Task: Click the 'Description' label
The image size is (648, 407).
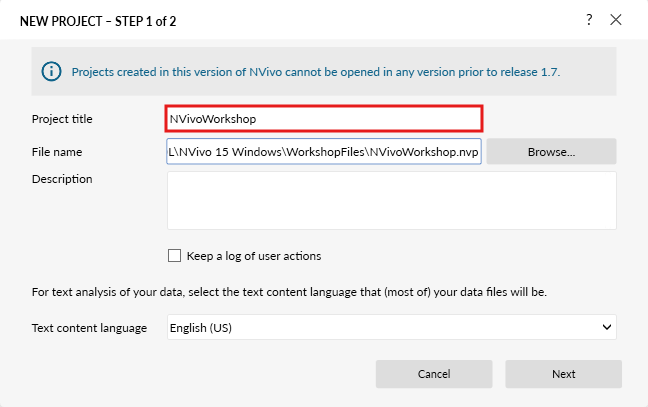Action: (x=62, y=179)
